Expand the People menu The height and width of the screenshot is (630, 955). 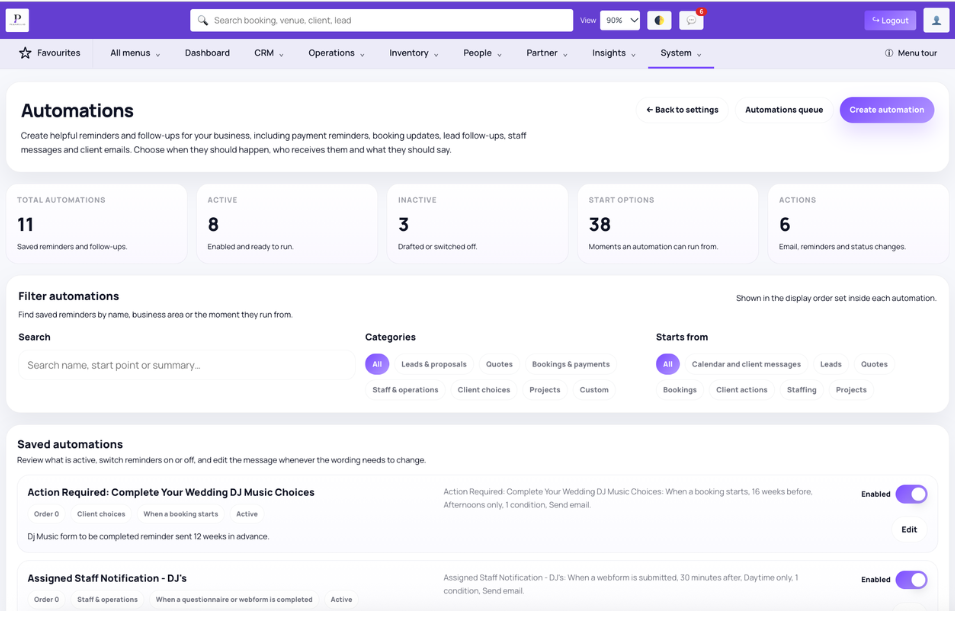482,53
